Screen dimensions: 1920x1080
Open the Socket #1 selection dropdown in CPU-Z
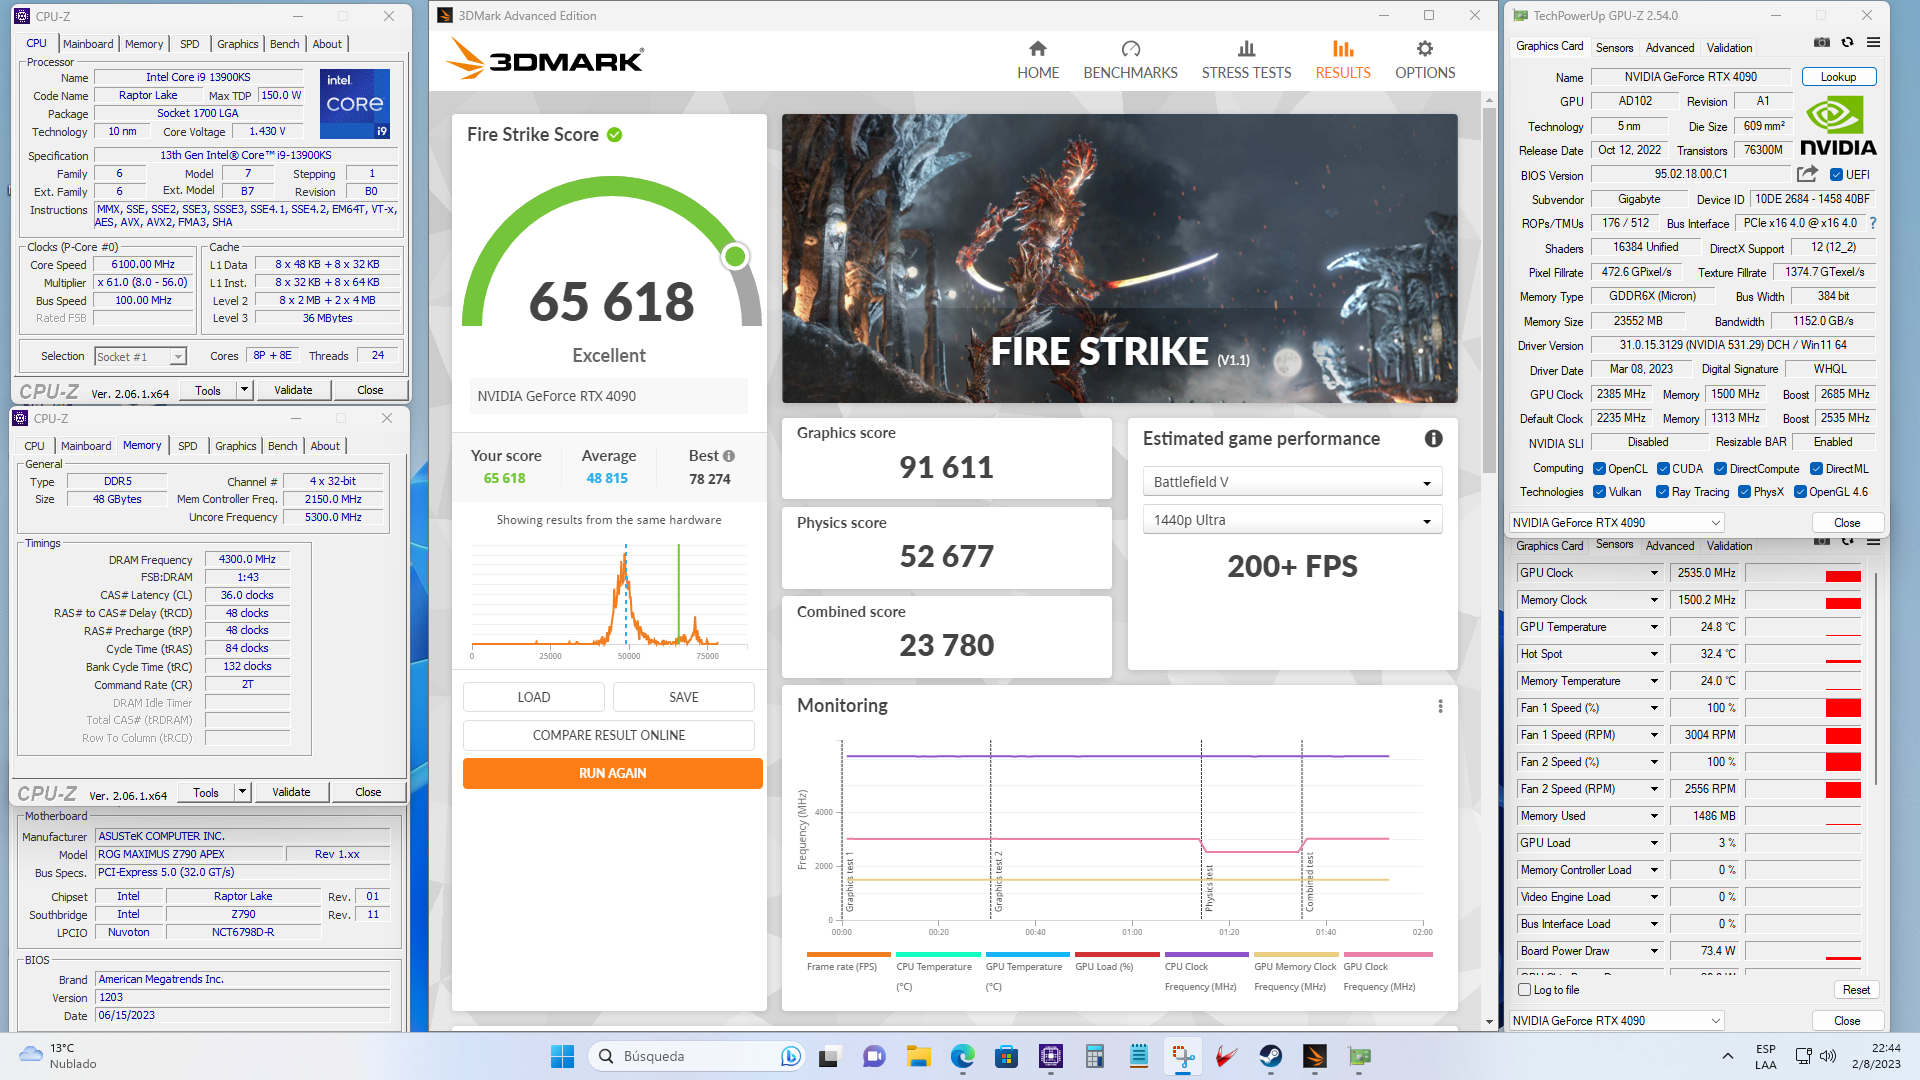141,357
